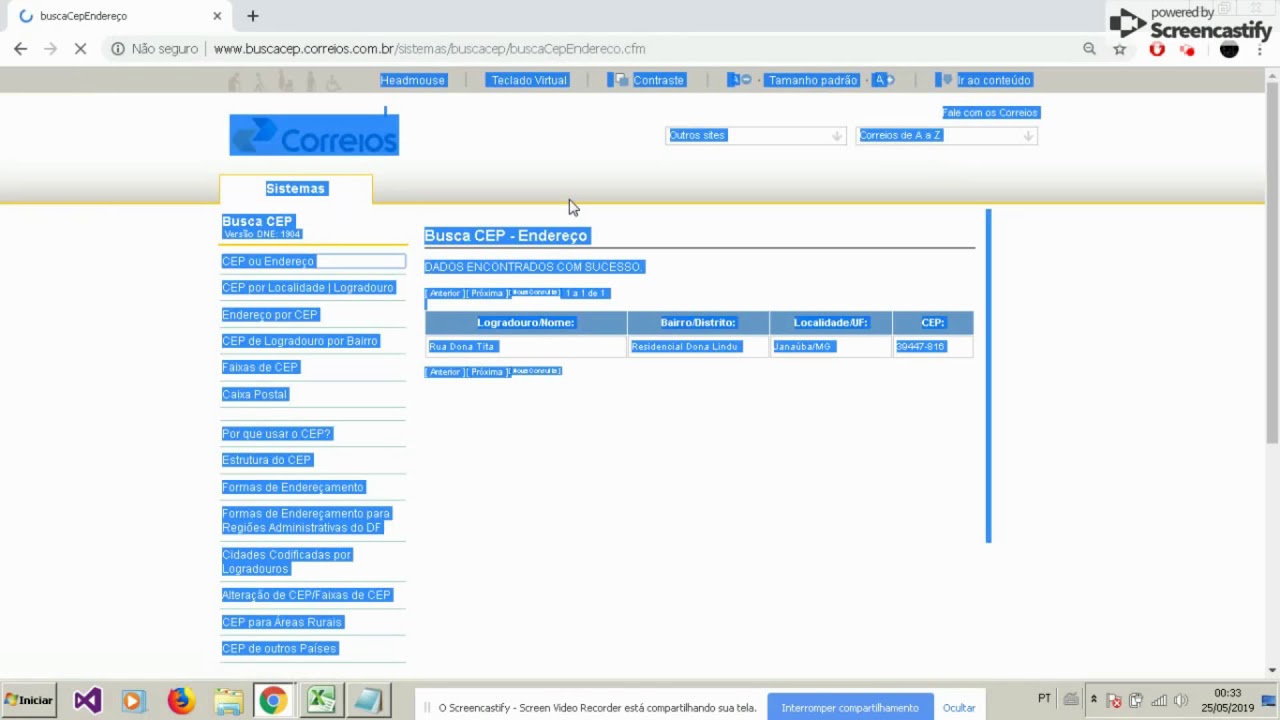Click Interromper compartilhamento button
1280x720 pixels.
tap(850, 708)
